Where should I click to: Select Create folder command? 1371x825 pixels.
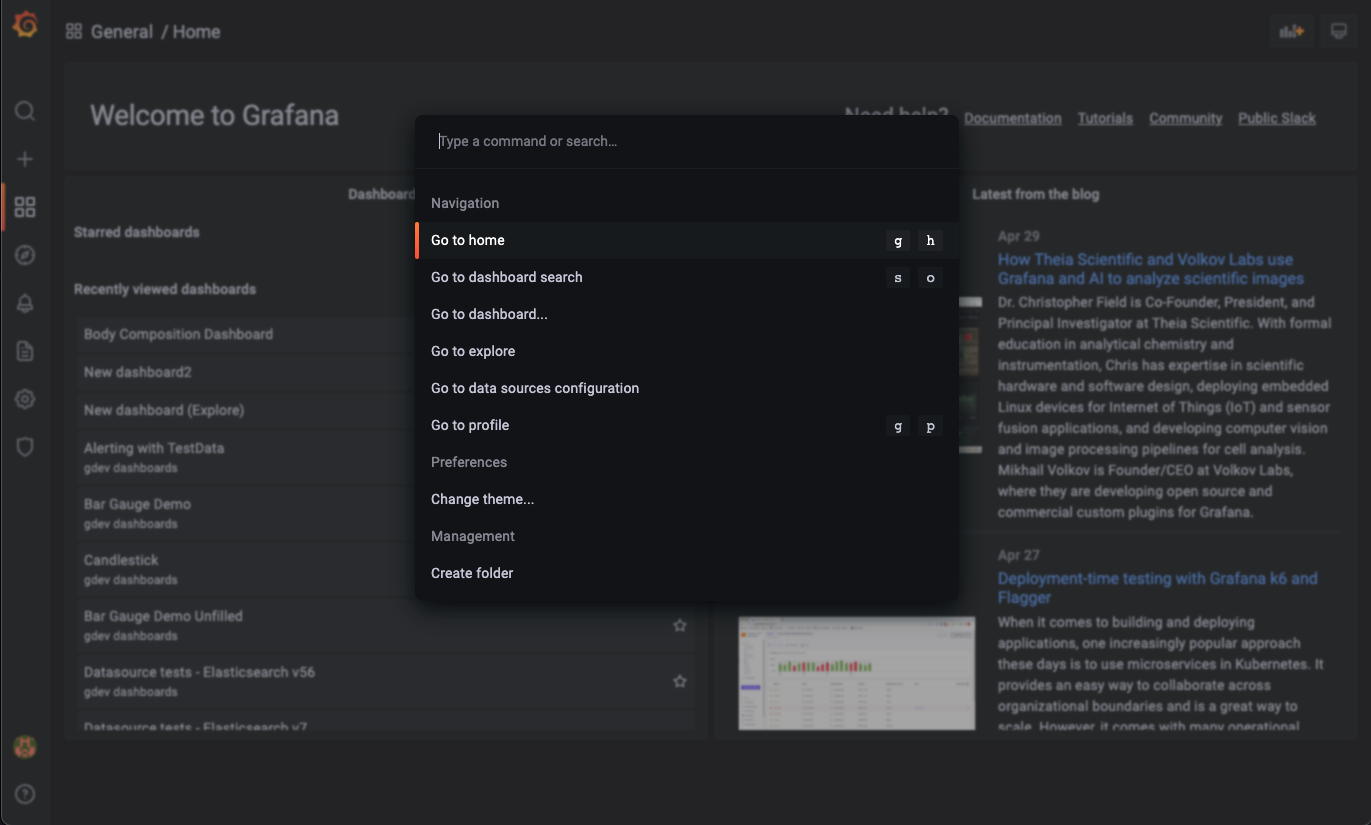472,573
